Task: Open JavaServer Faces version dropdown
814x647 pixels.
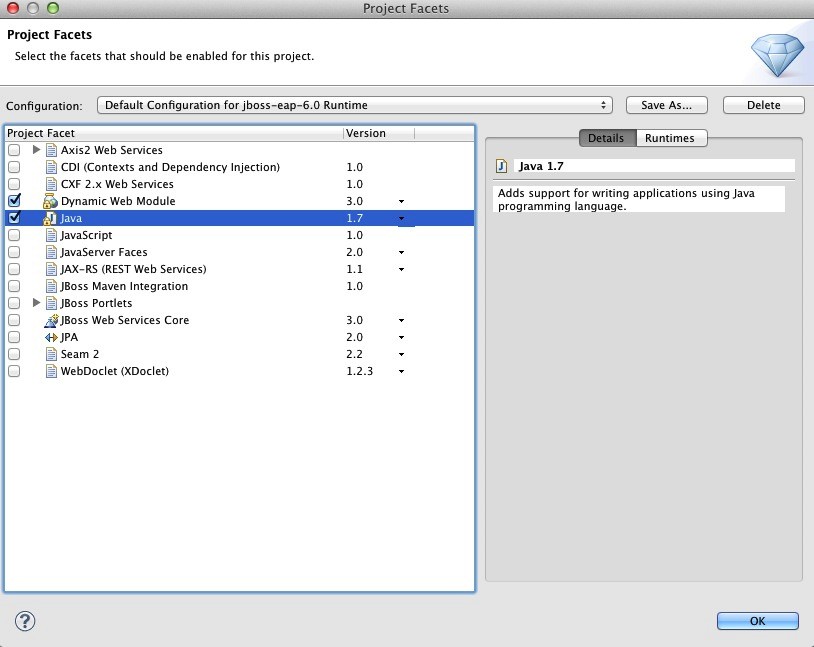Action: pos(401,253)
